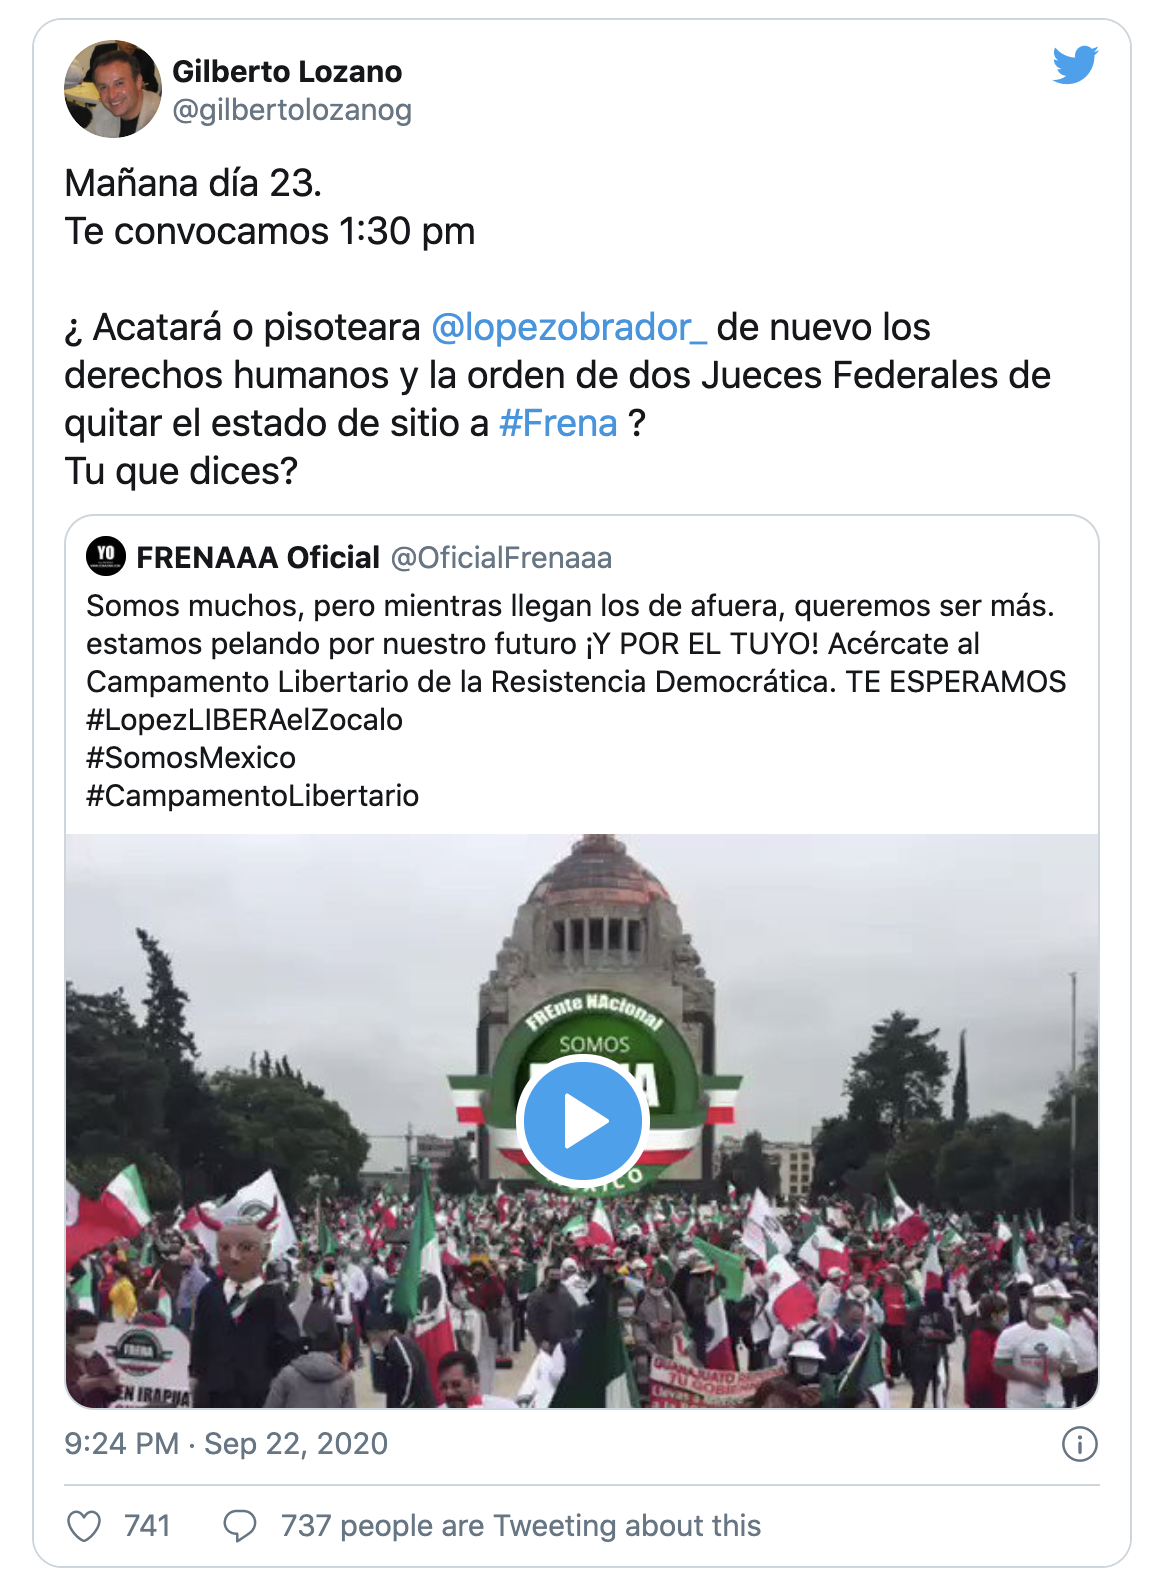Open the @lopezobrador_ mention

[x=569, y=327]
